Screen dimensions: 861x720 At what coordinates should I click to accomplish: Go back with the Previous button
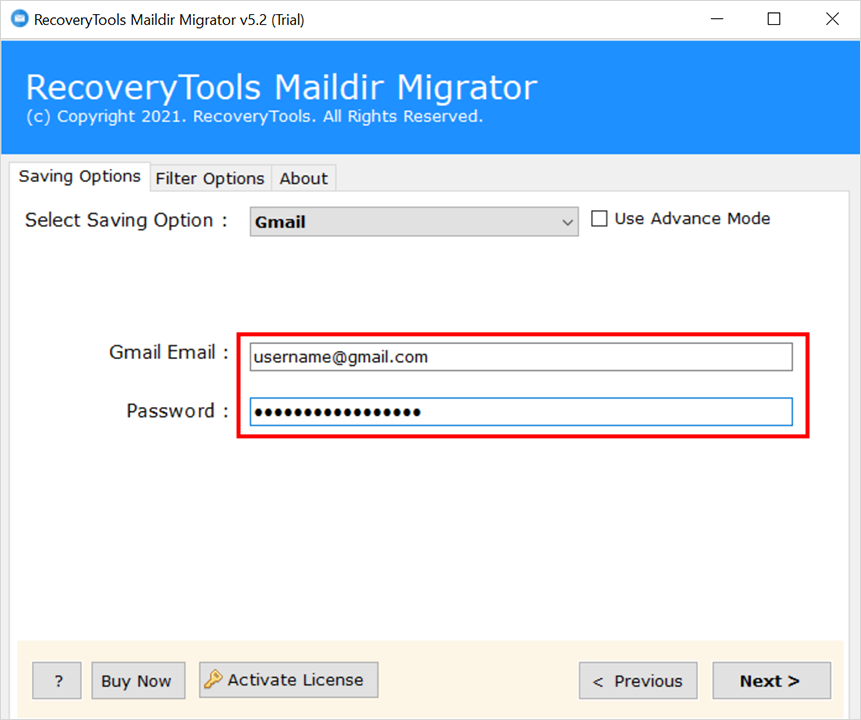click(638, 680)
